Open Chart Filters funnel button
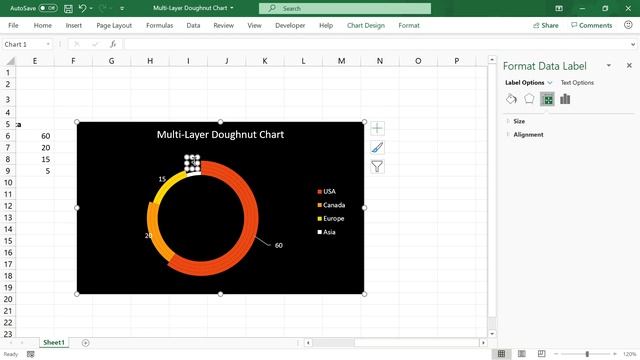The image size is (640, 360). [x=377, y=166]
